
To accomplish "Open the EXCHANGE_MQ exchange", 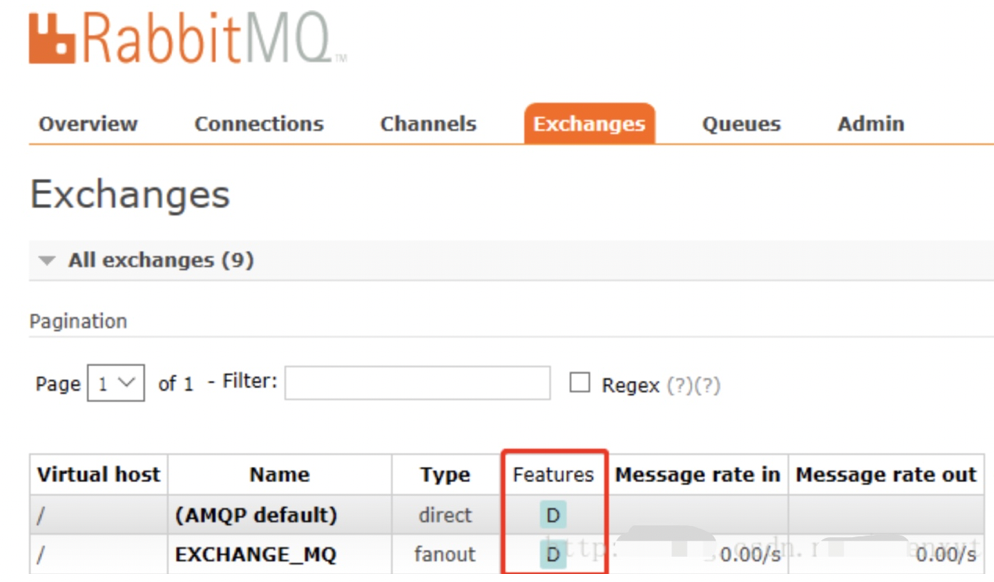I will point(256,554).
